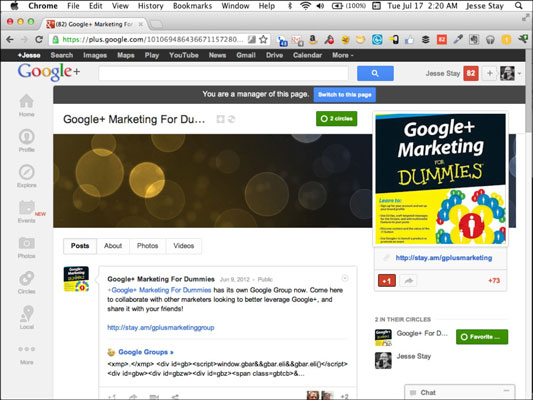Screen dimensions: 533x400
Task: Open the Home sidebar icon
Action: (27, 102)
